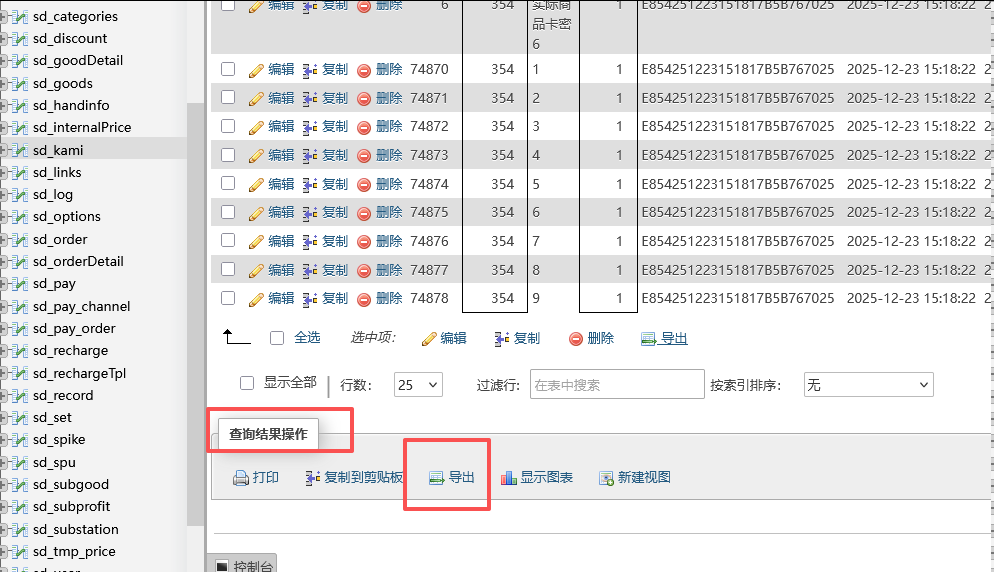This screenshot has width=994, height=572.
Task: Toggle the Show all checkbox
Action: [x=247, y=383]
